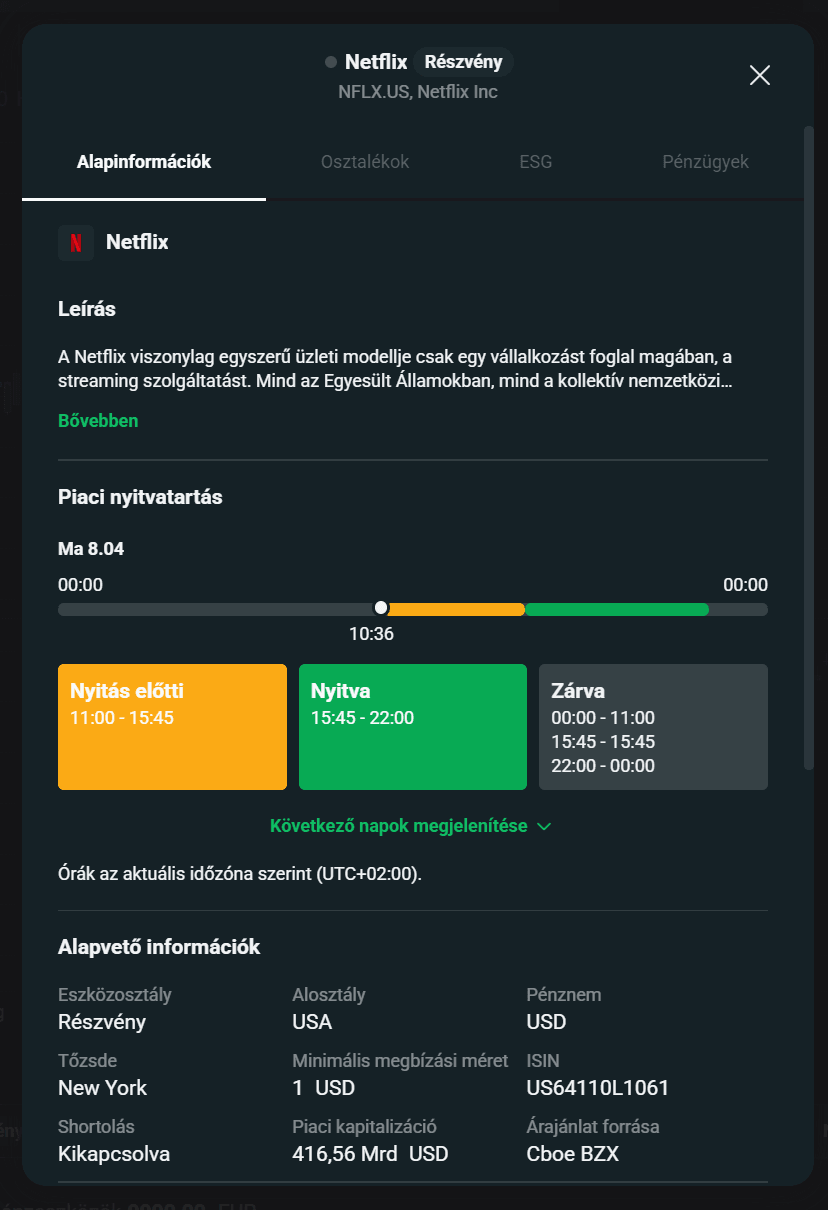Select the green 'Nyitva 15:45 - 22:00' card
The height and width of the screenshot is (1210, 828).
(412, 726)
